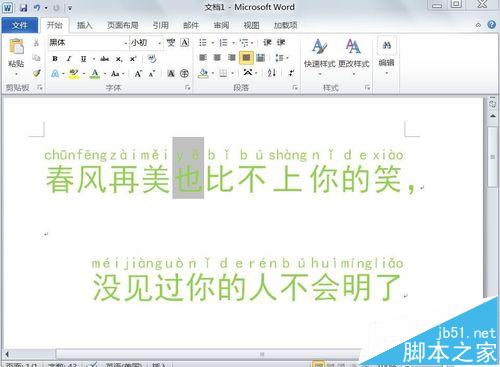Toggle Italic formatting
Screen dimensions: 500x367
[69, 59]
